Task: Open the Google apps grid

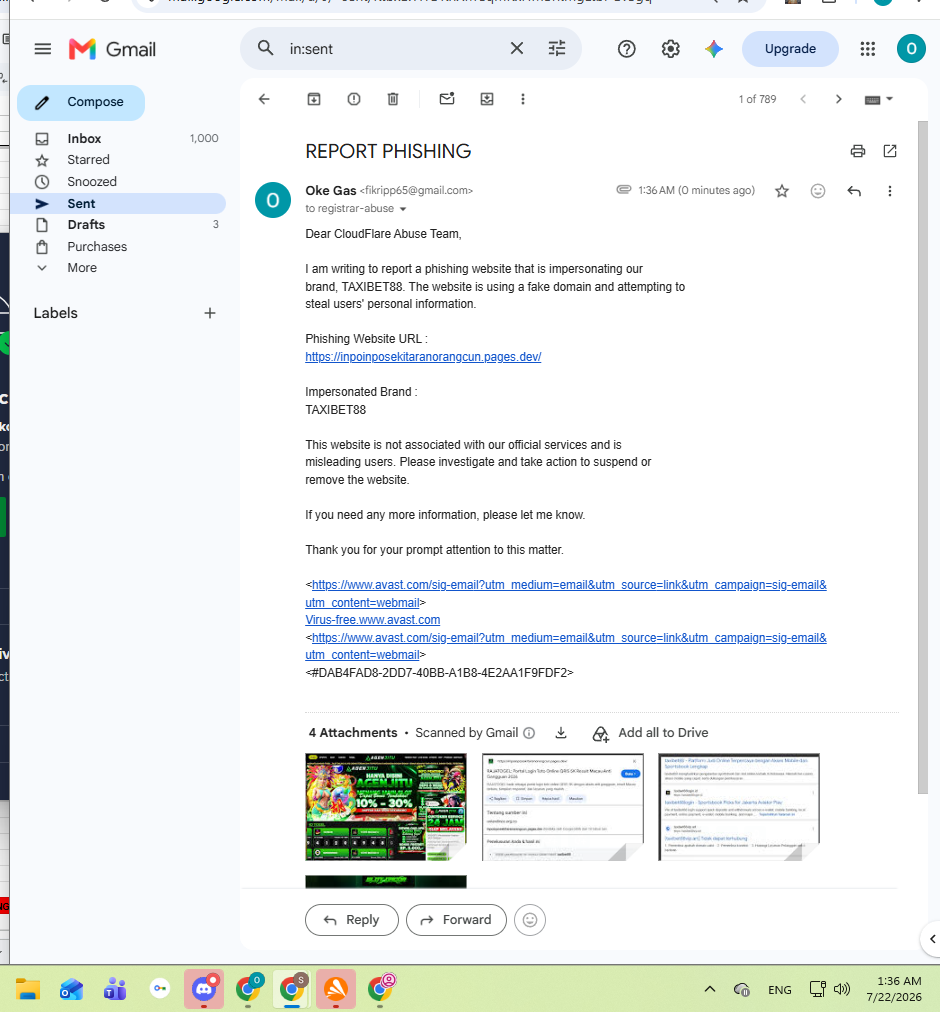Action: [867, 49]
